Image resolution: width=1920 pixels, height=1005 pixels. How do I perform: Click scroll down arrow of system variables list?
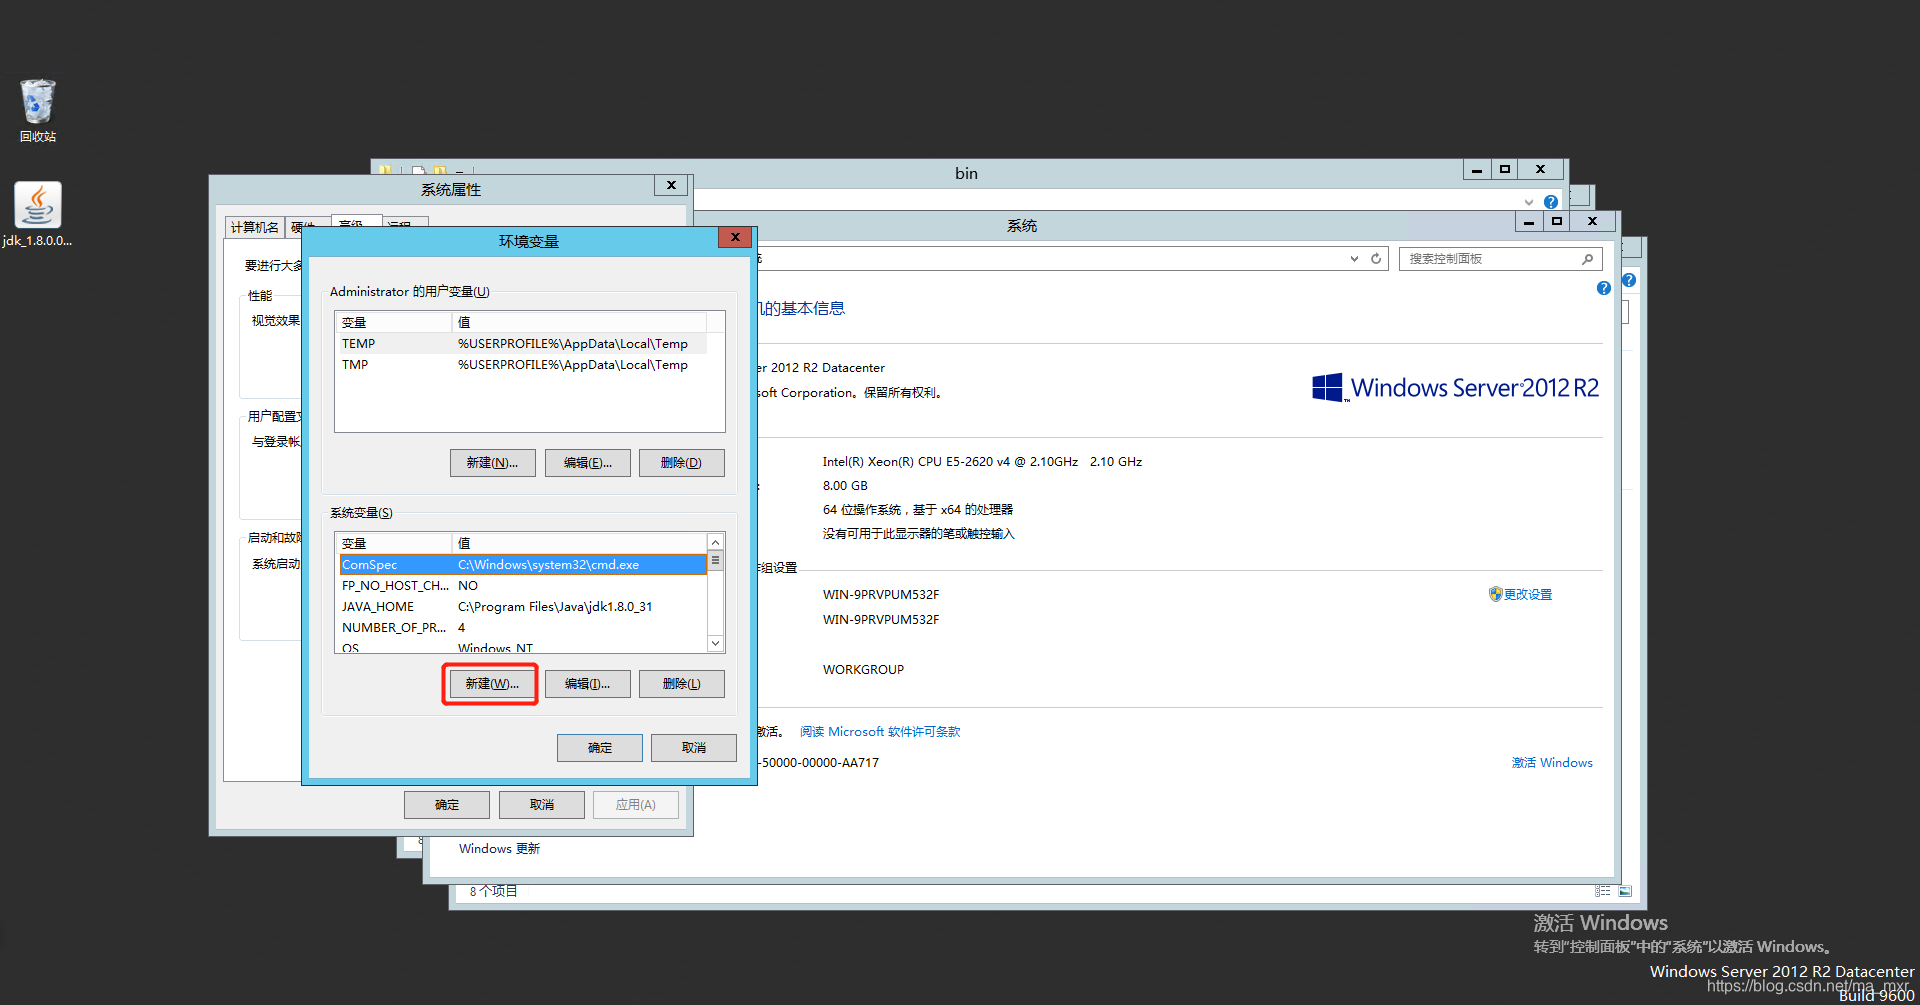click(x=715, y=643)
